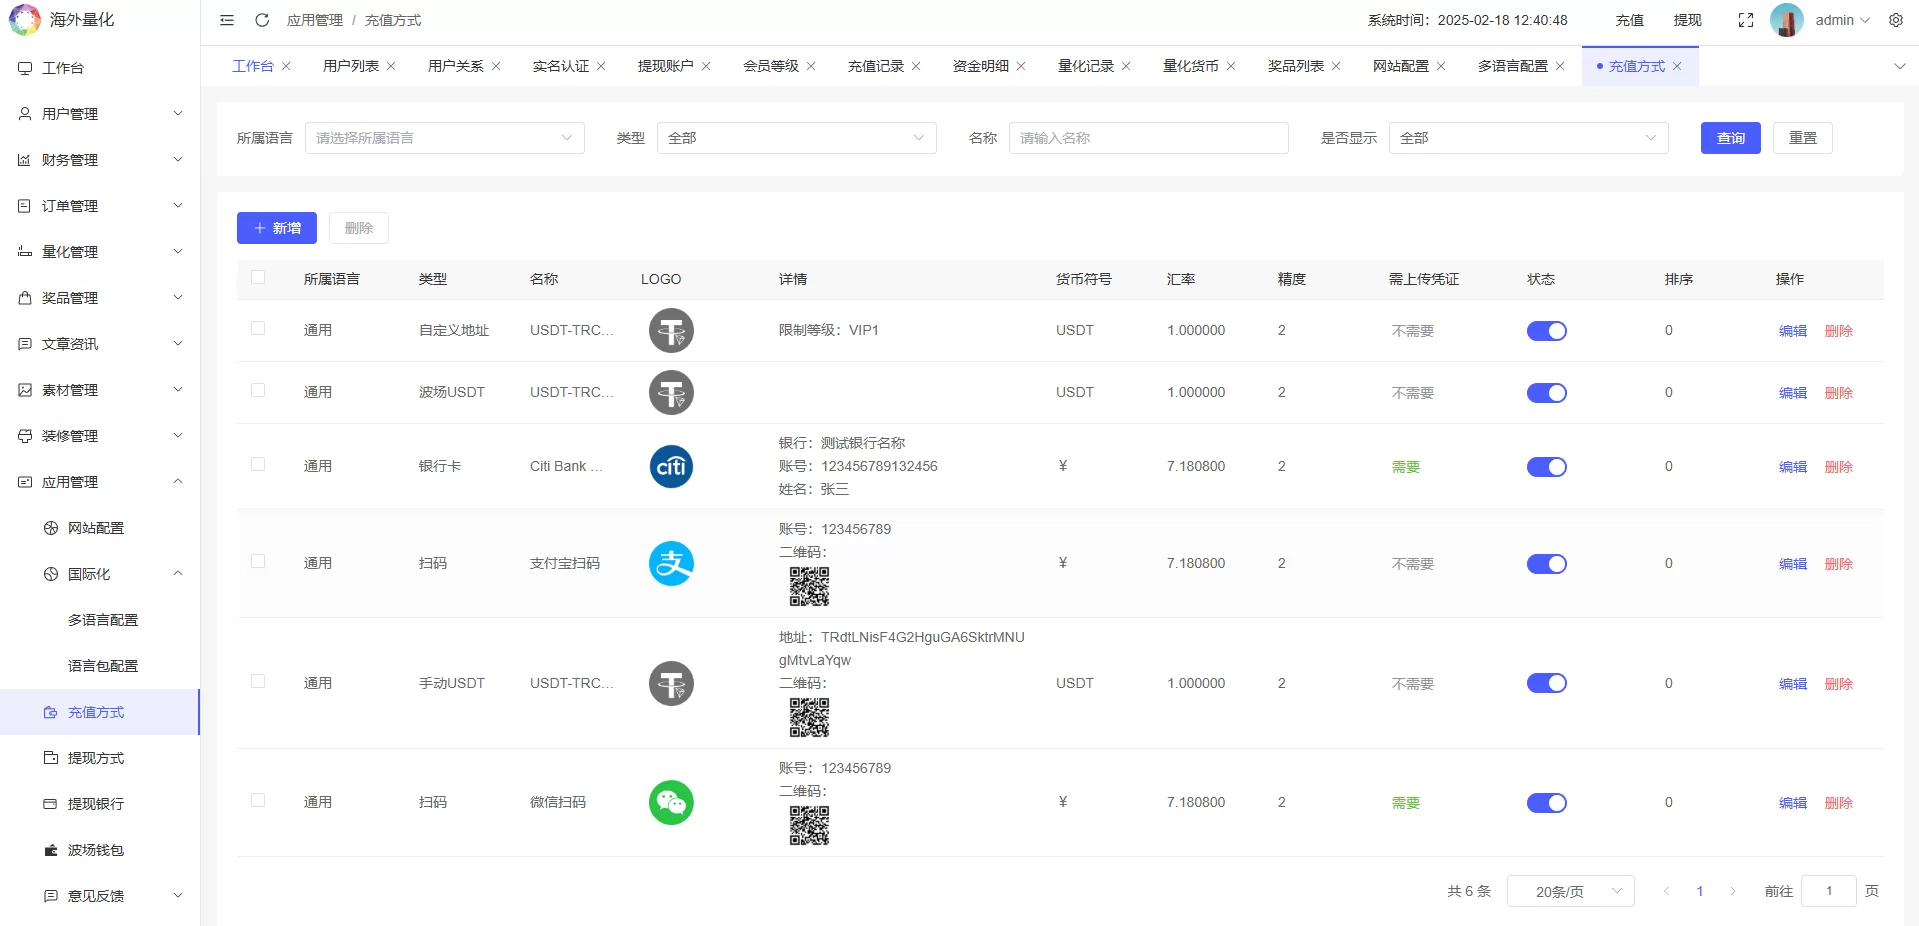Click the refresh icon in the header
Image resolution: width=1919 pixels, height=926 pixels.
point(262,20)
